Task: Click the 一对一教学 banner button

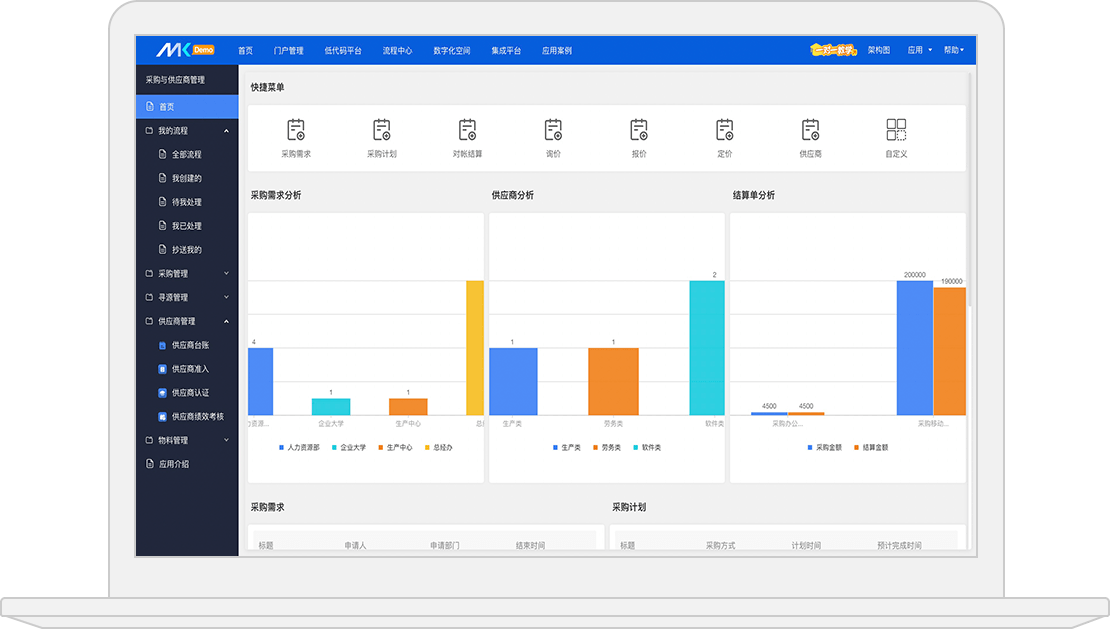Action: point(833,50)
